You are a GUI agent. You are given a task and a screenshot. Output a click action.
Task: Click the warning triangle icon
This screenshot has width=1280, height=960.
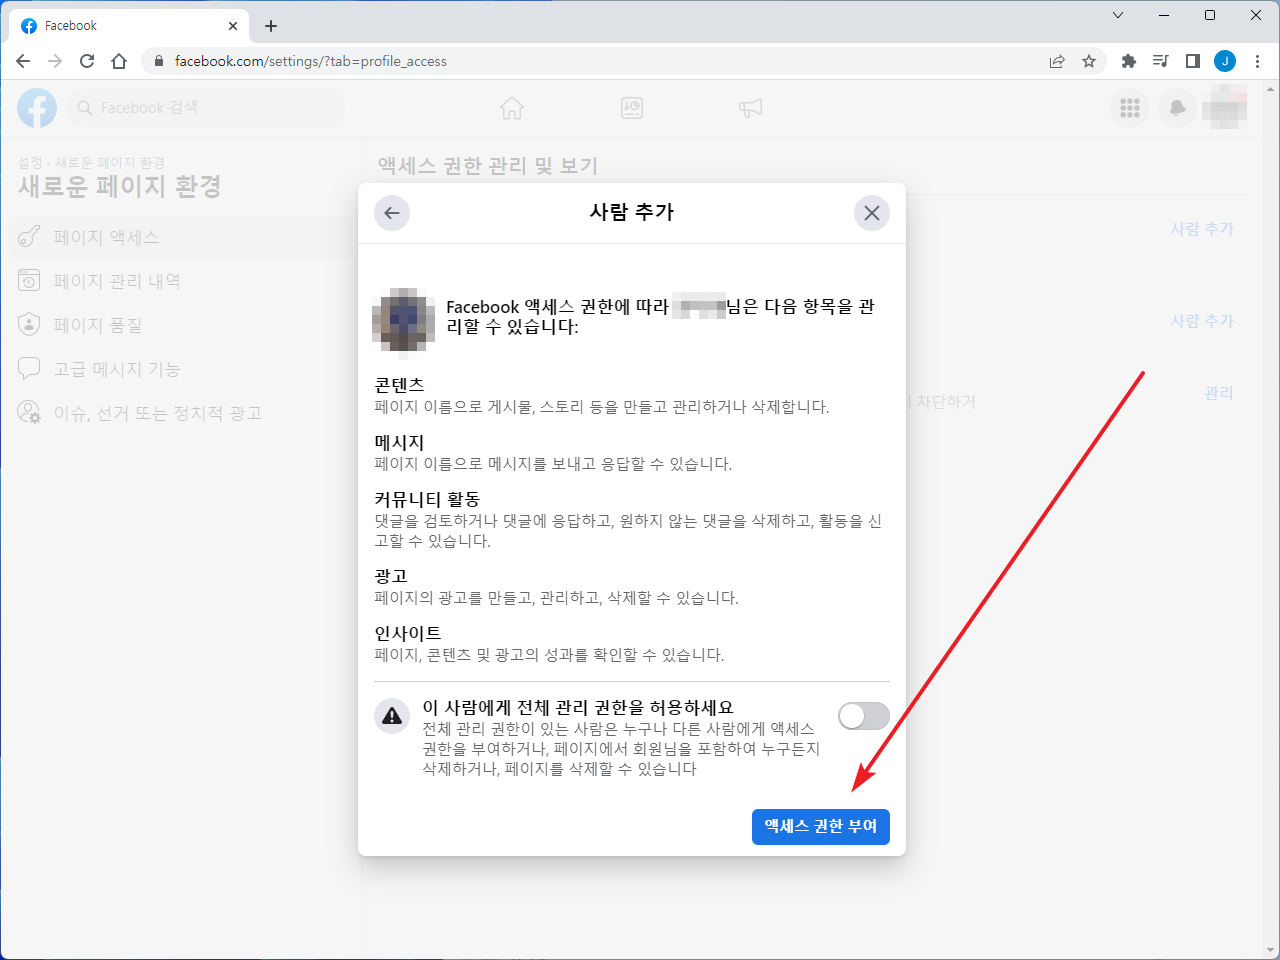click(392, 715)
